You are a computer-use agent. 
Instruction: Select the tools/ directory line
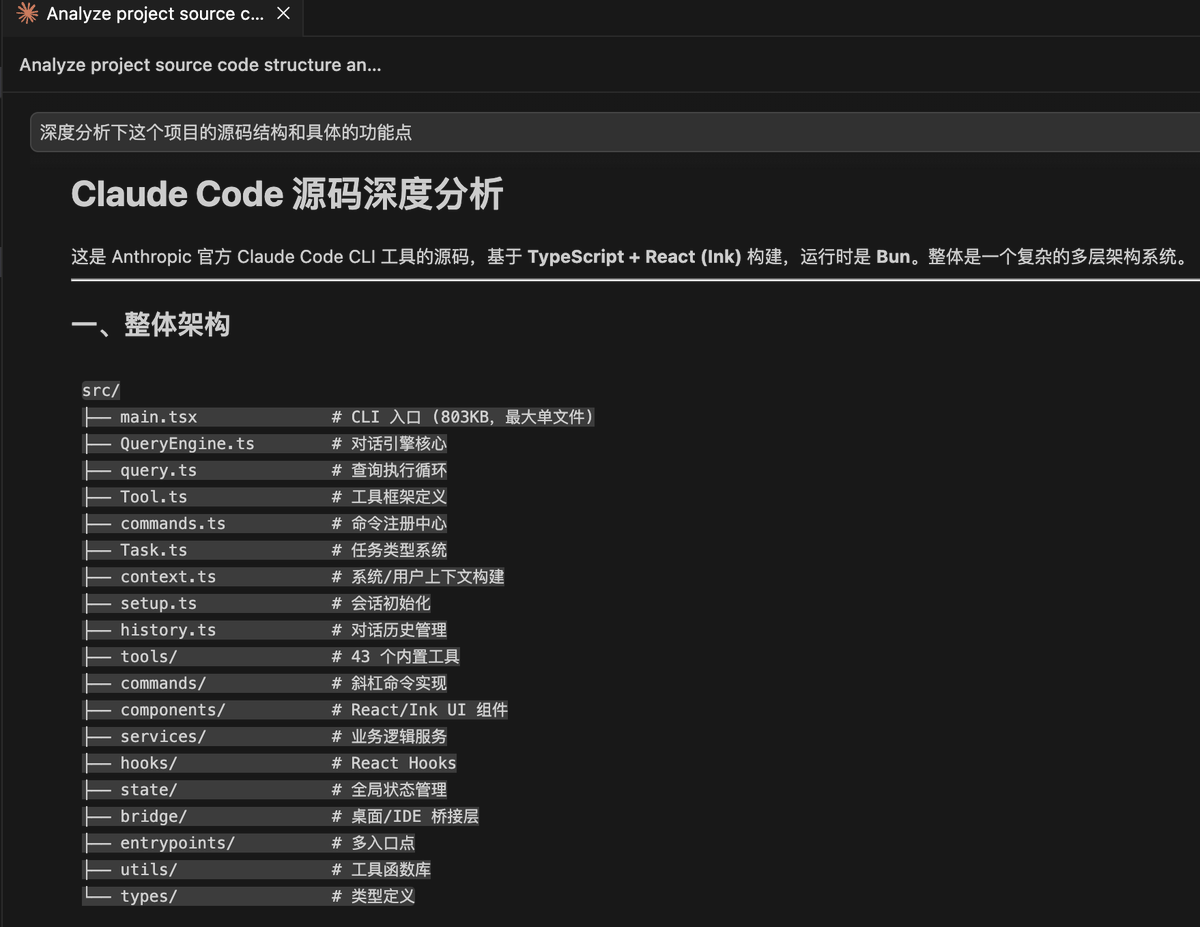click(x=148, y=656)
